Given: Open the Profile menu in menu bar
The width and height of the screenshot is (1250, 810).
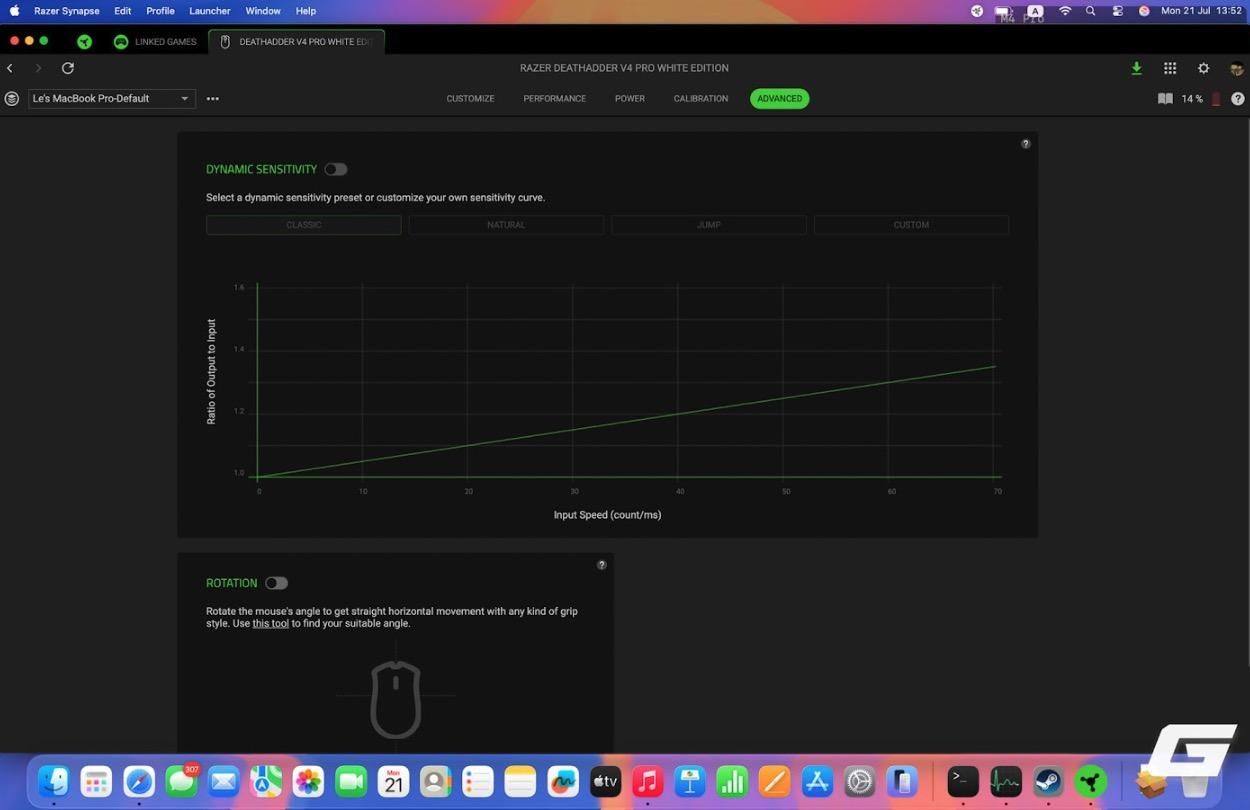Looking at the screenshot, I should pos(160,11).
